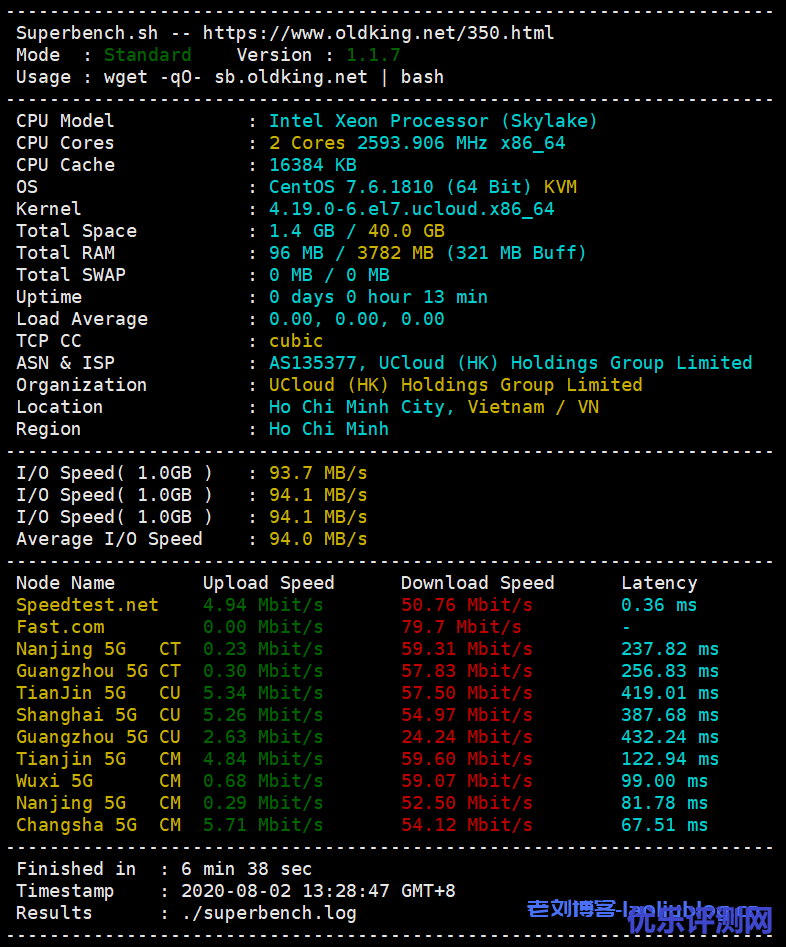The width and height of the screenshot is (786, 947).
Task: Click the Ho Chi Minh City location value
Action: [x=434, y=407]
